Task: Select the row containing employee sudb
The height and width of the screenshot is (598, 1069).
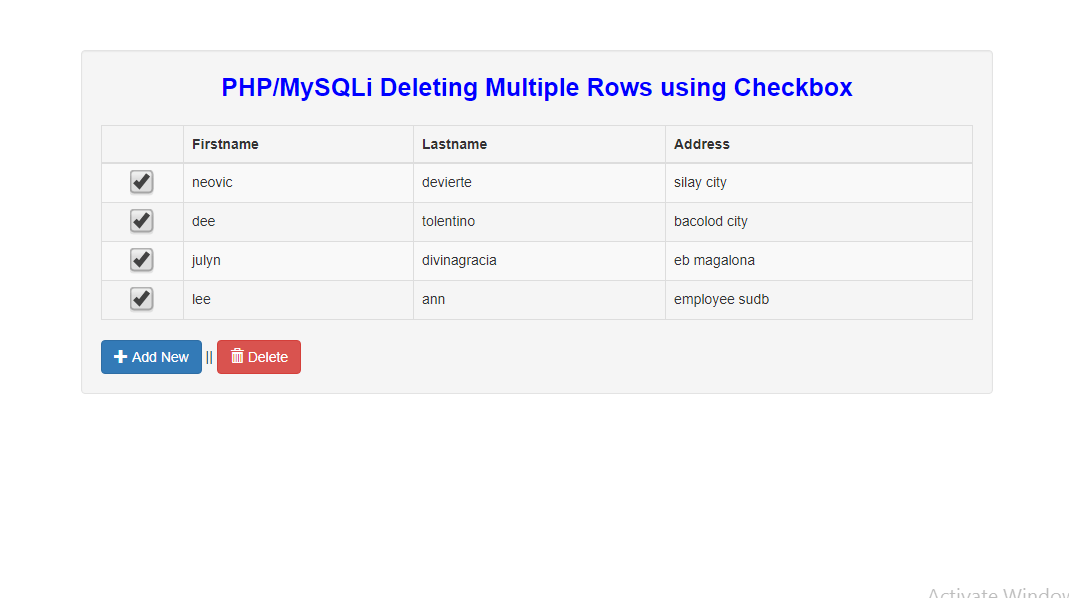Action: tap(721, 299)
